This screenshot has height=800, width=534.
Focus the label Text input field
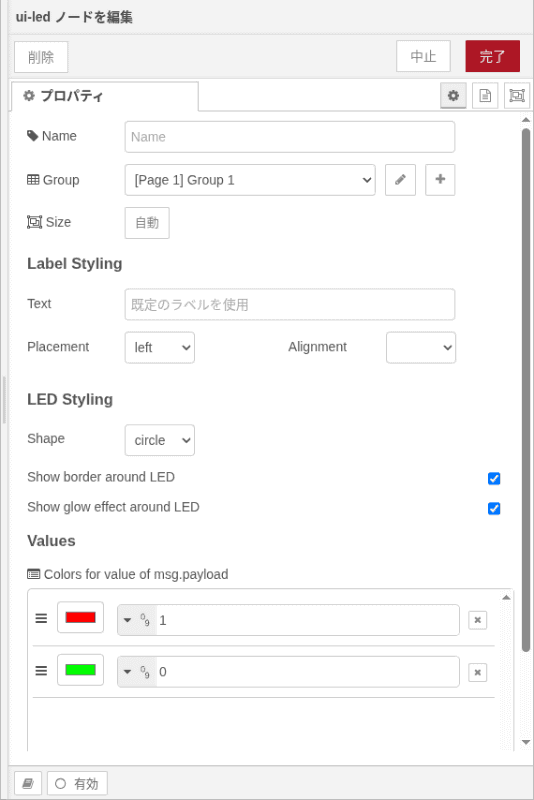coord(290,305)
